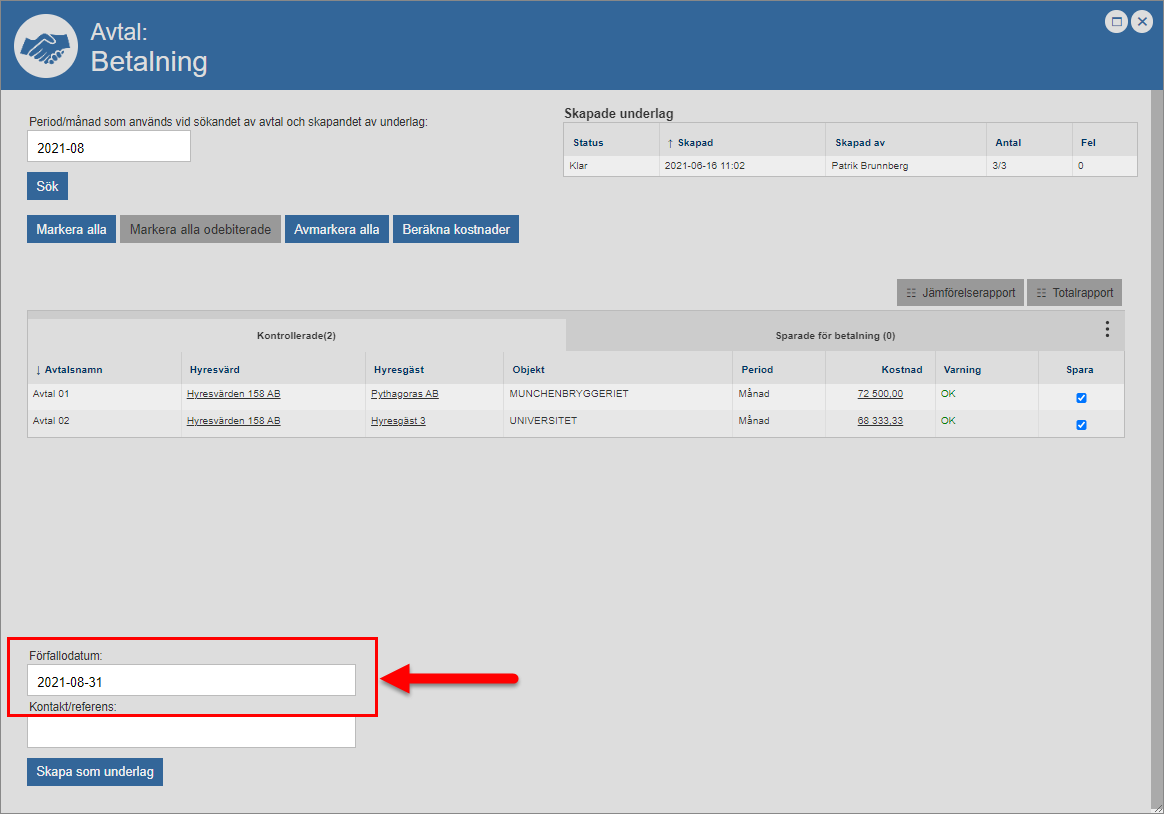Image resolution: width=1164 pixels, height=814 pixels.
Task: Open the Jämförelserapport report
Action: [959, 293]
